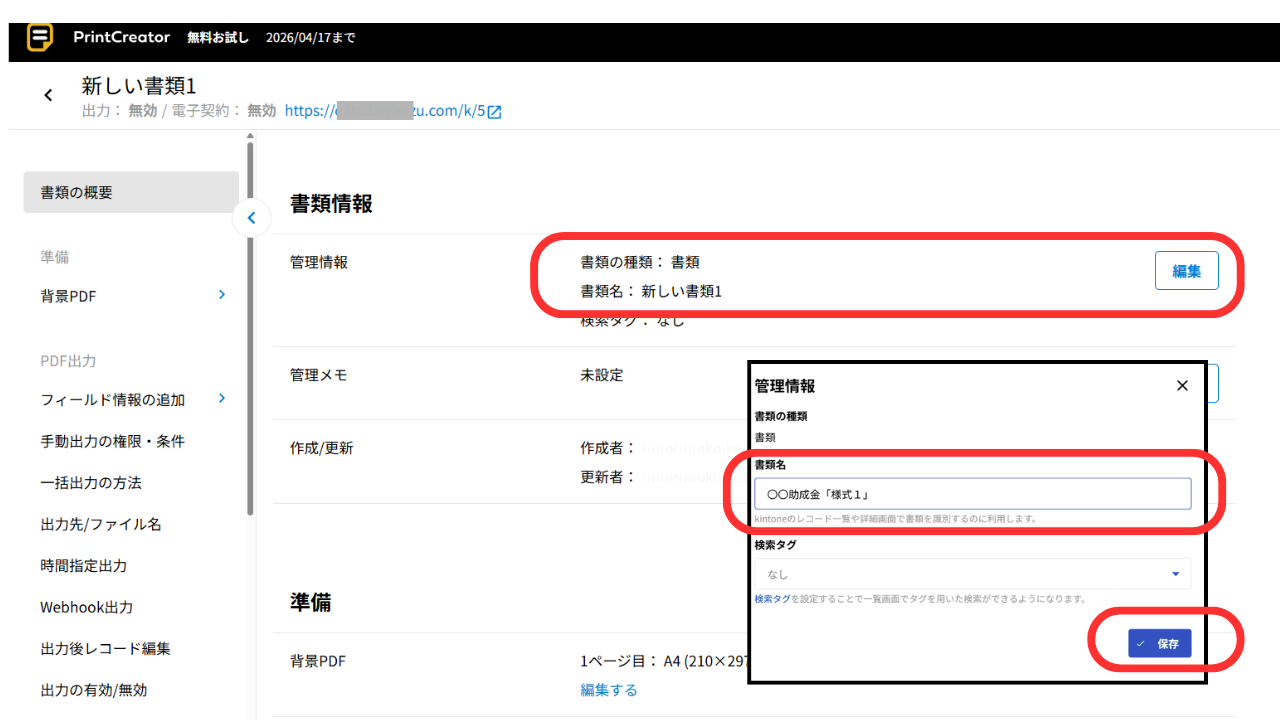This screenshot has height=720, width=1280.
Task: Open the 一括出力の方法 page
Action: click(x=100, y=482)
